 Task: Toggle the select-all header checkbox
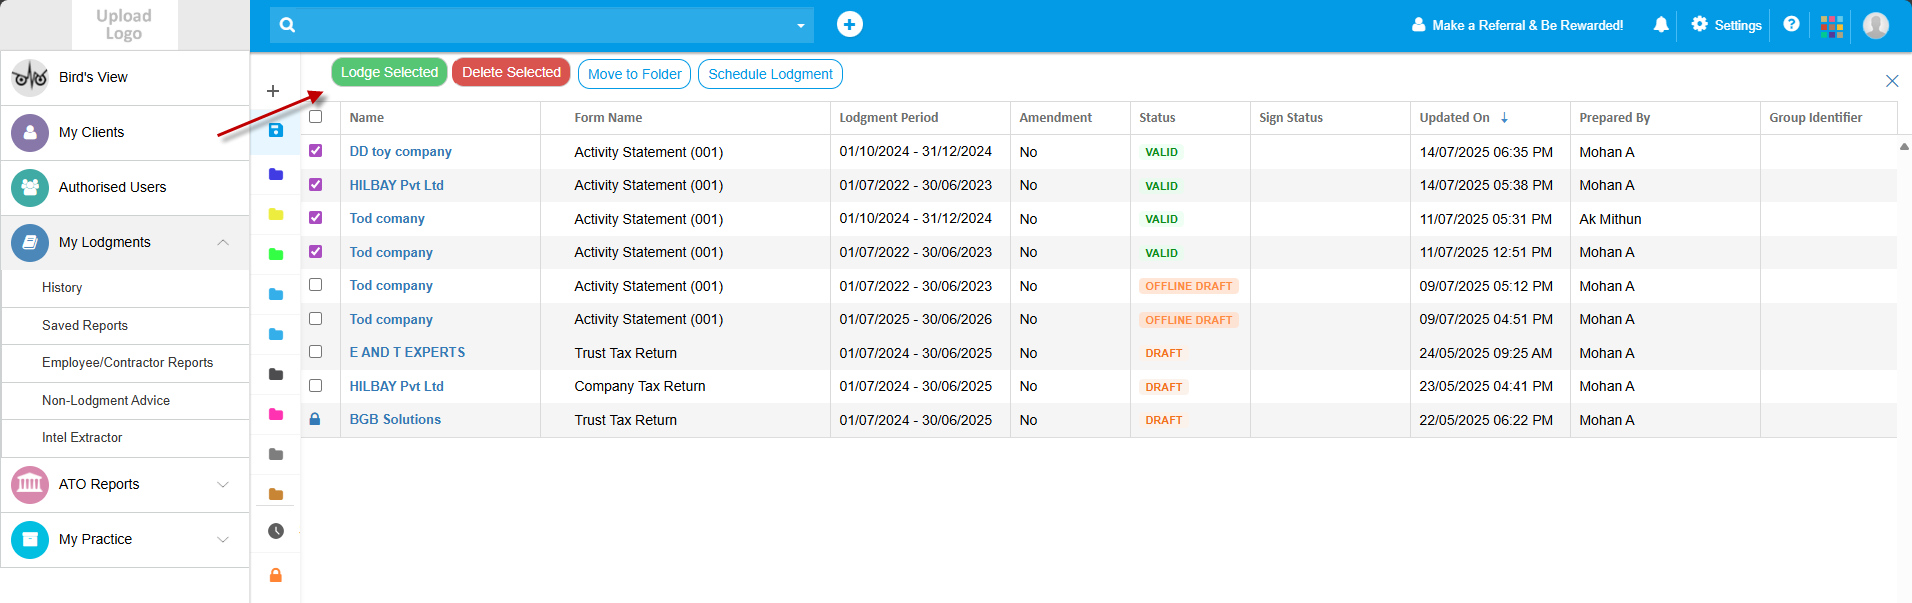coord(316,117)
